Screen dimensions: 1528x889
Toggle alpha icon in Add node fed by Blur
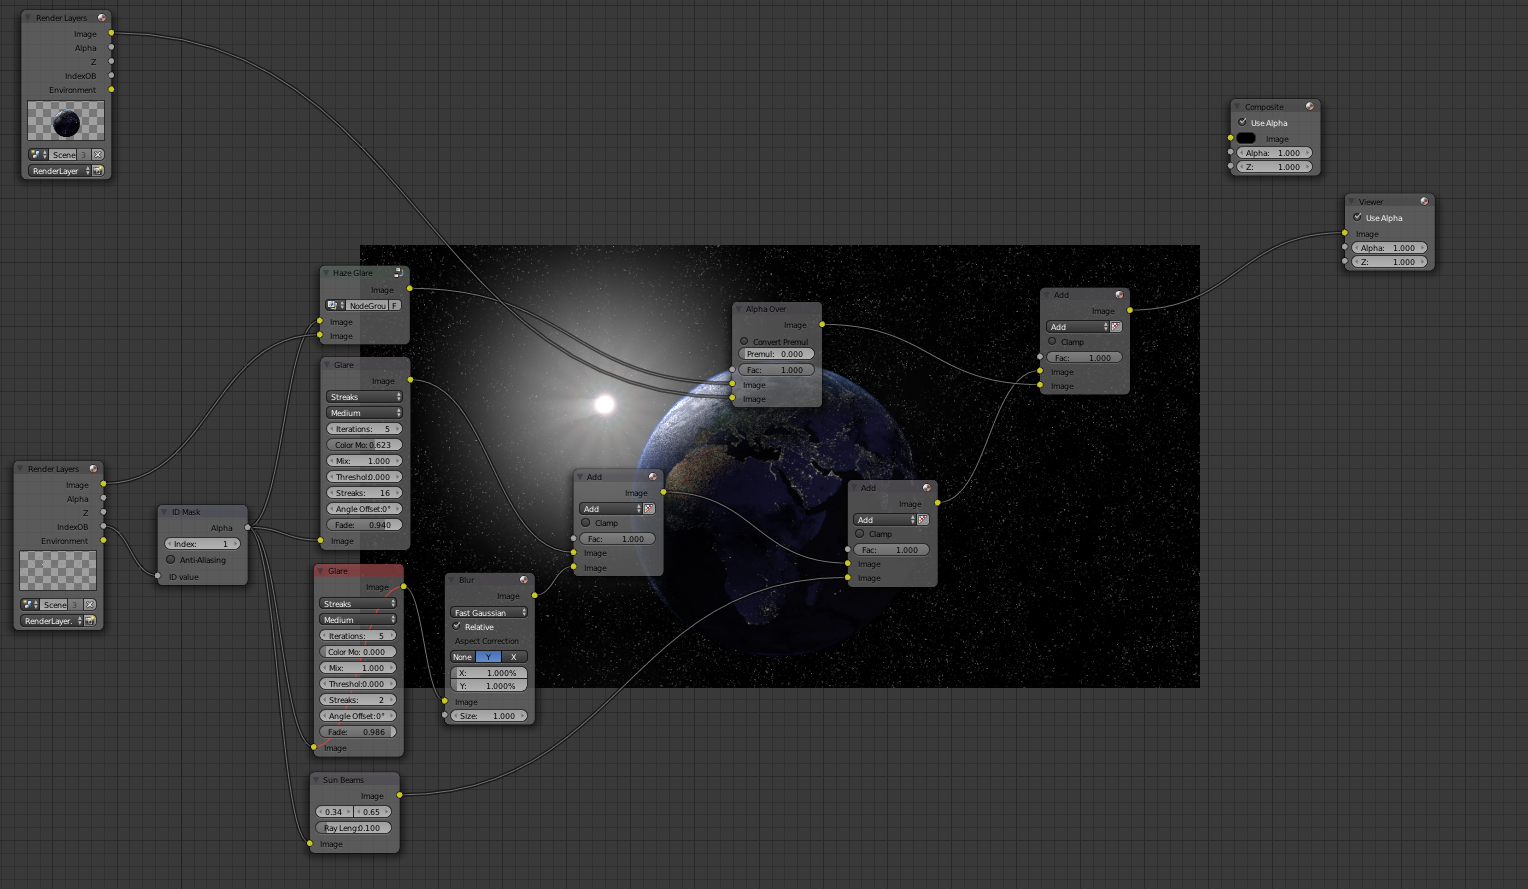(x=649, y=509)
